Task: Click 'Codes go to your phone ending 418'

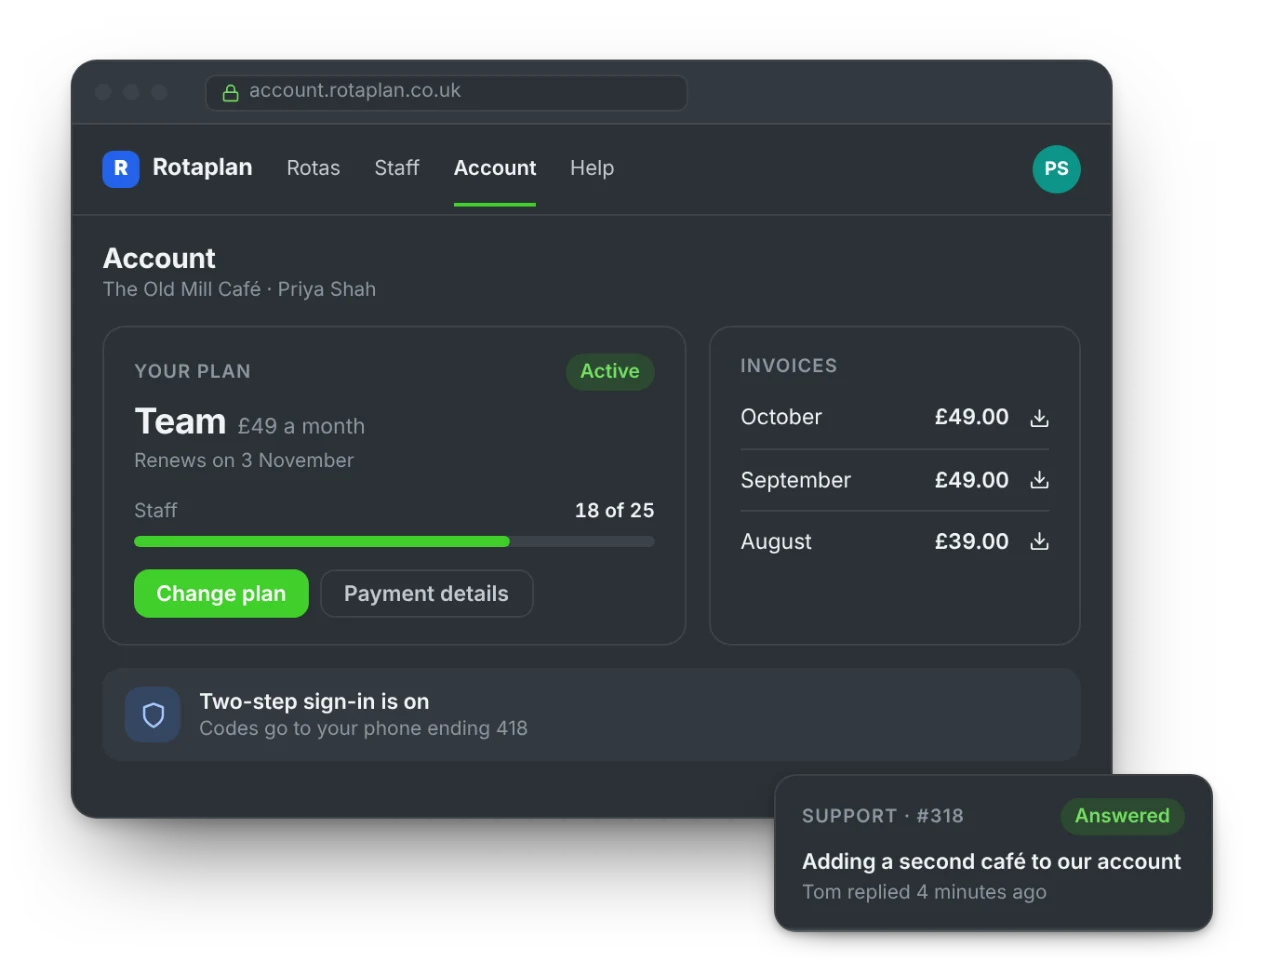Action: click(363, 728)
